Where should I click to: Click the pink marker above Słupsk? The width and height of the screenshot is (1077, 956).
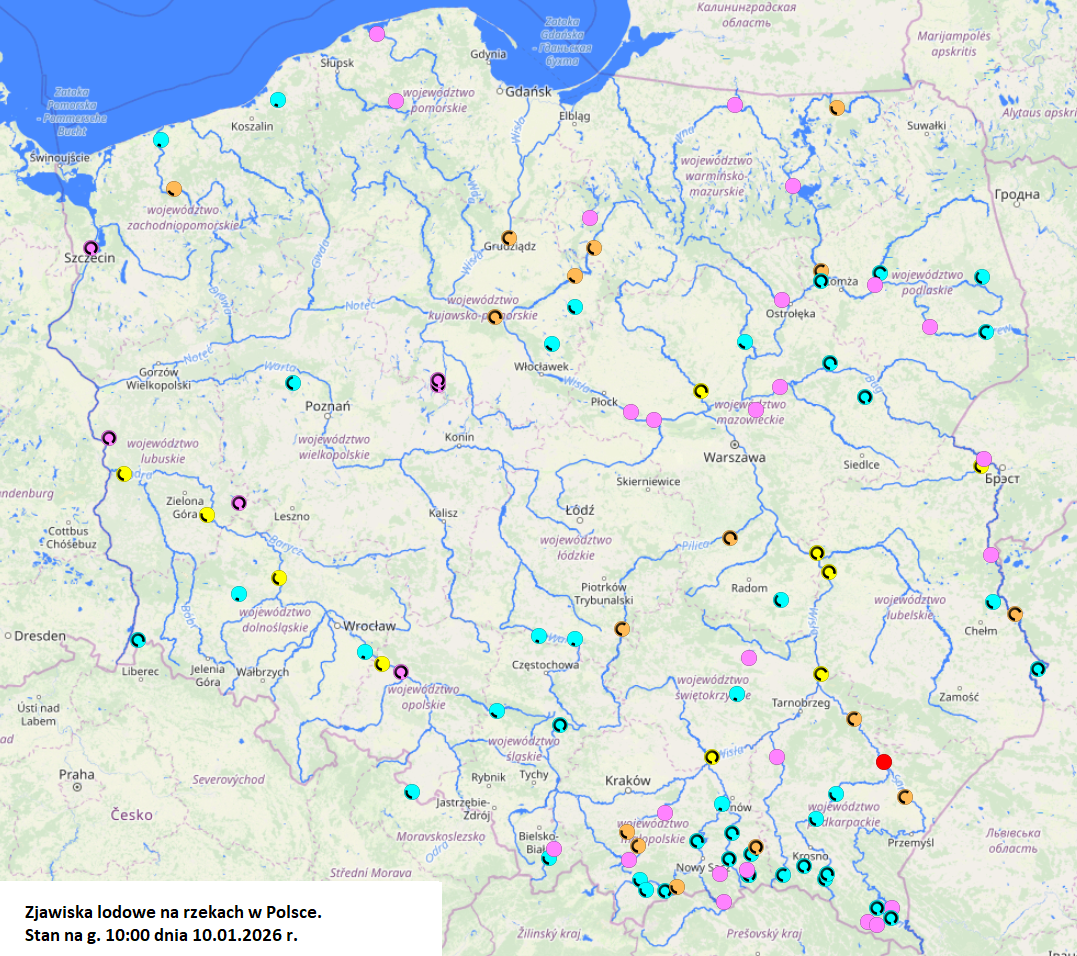coord(375,34)
